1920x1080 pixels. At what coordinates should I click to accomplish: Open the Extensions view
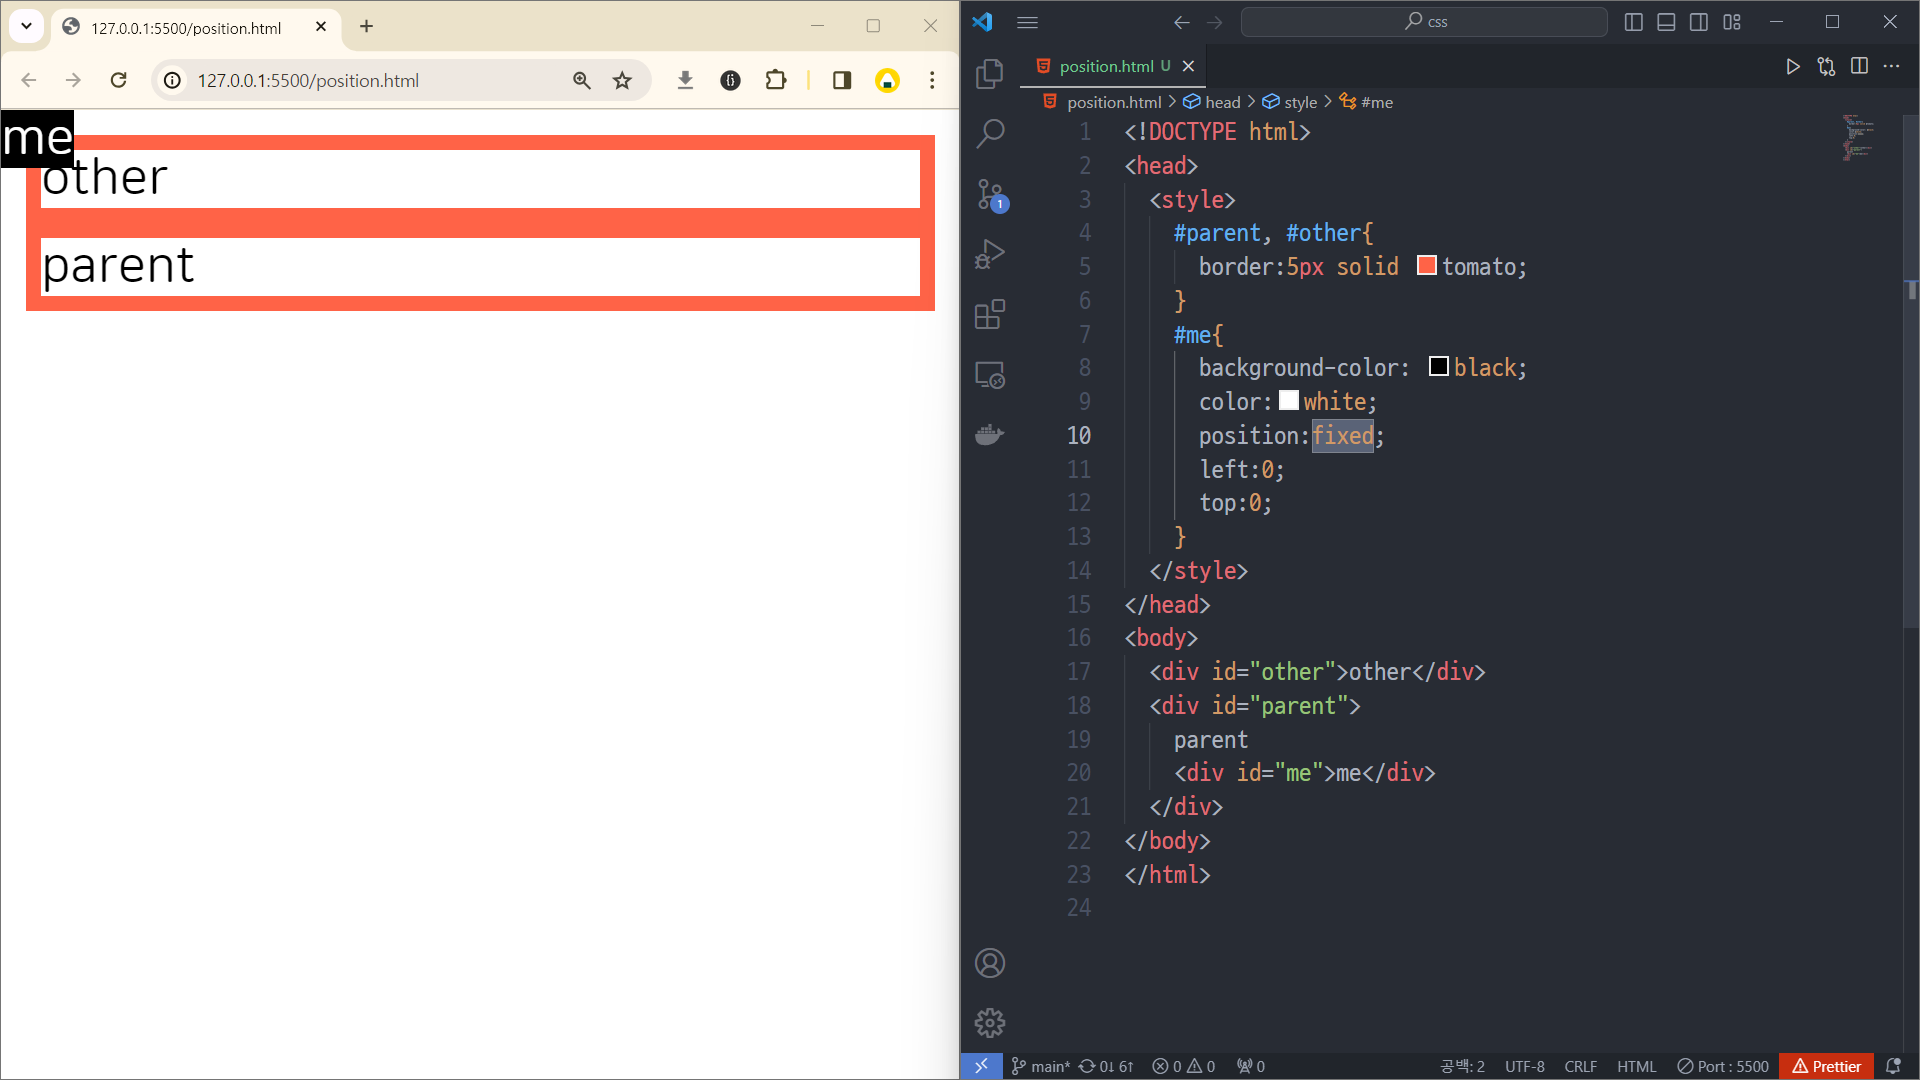[x=989, y=314]
